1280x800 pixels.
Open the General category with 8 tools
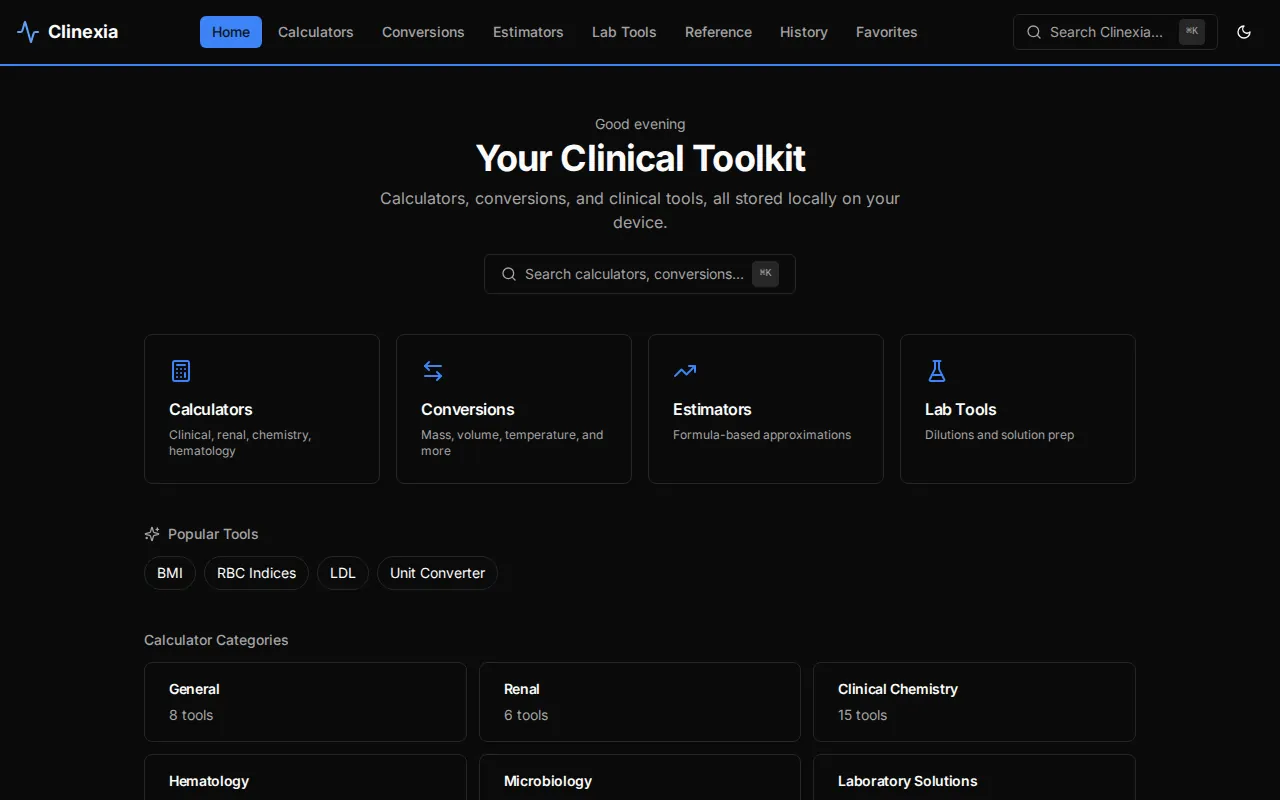pyautogui.click(x=305, y=702)
